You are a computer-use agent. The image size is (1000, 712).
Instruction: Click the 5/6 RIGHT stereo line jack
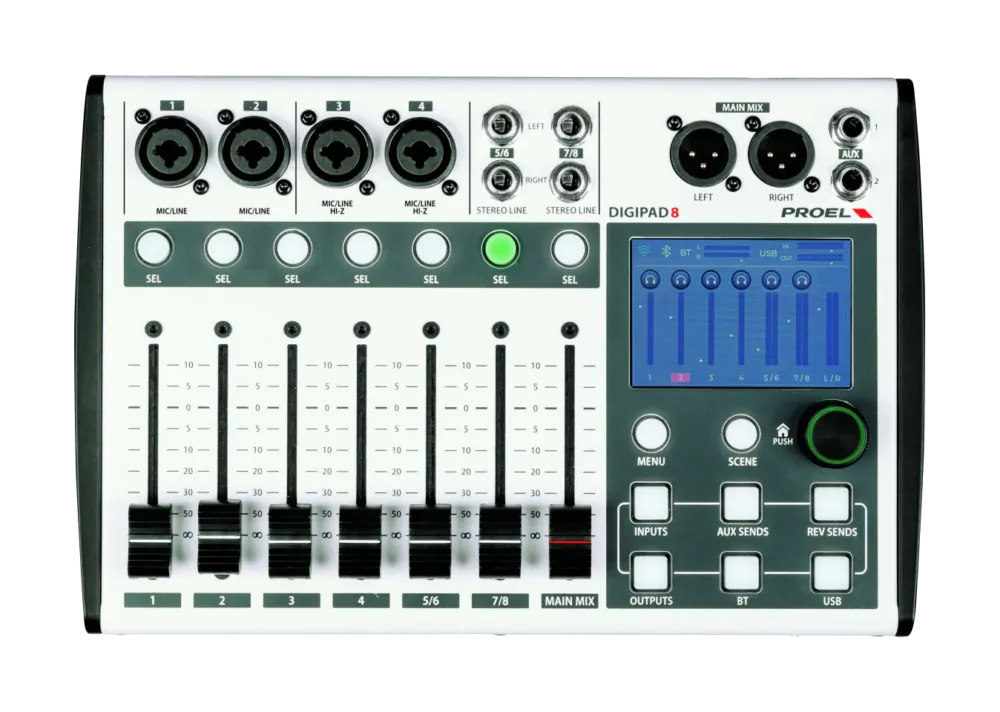click(501, 179)
